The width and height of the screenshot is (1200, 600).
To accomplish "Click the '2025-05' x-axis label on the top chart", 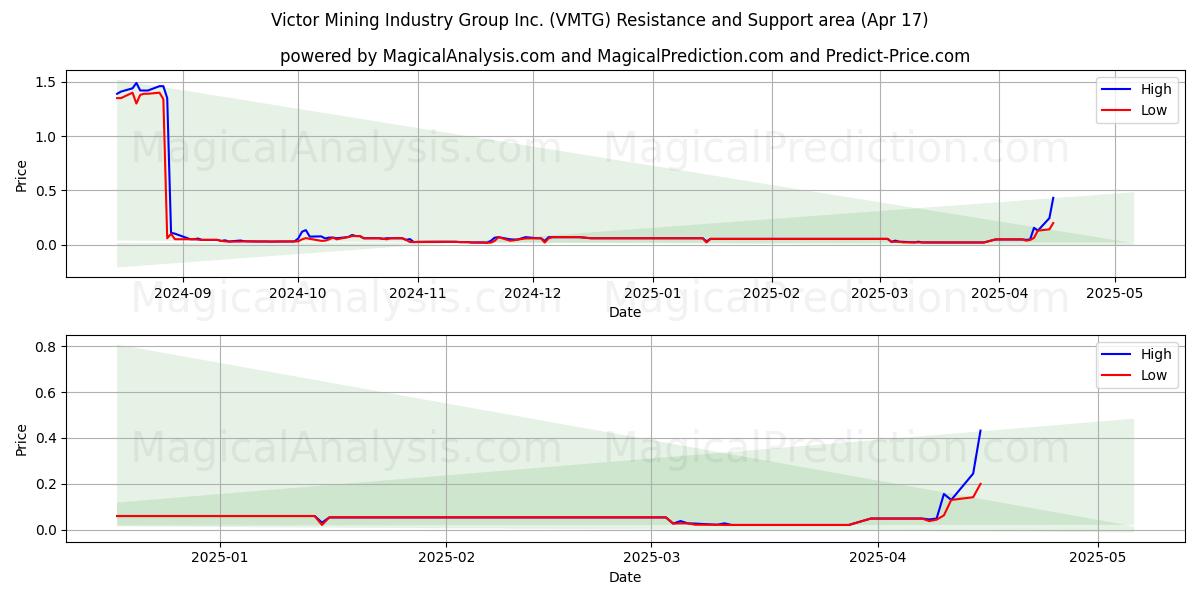I will [x=1115, y=294].
